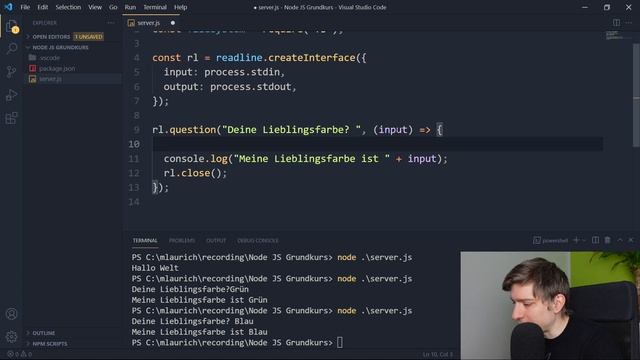Viewport: 640px width, 360px height.
Task: Switch to the Debug Console tab
Action: click(x=258, y=240)
